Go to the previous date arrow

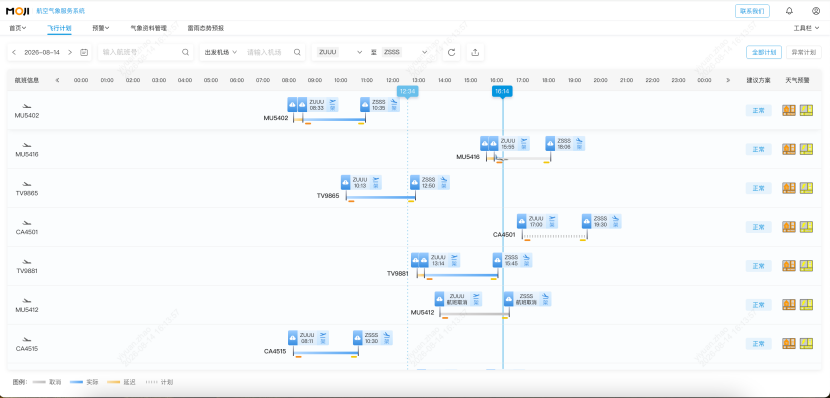click(x=14, y=52)
